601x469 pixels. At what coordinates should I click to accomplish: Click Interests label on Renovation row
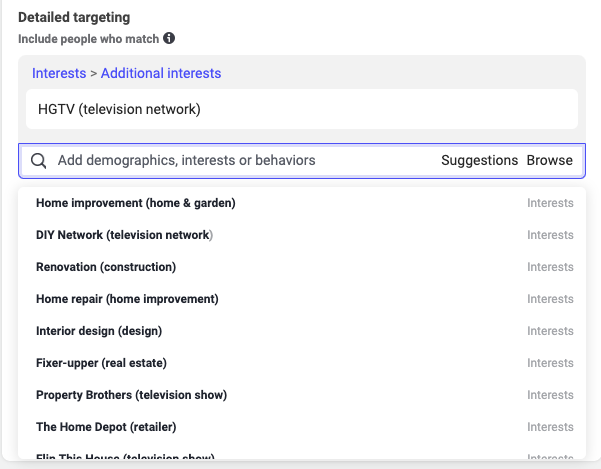pyautogui.click(x=550, y=267)
